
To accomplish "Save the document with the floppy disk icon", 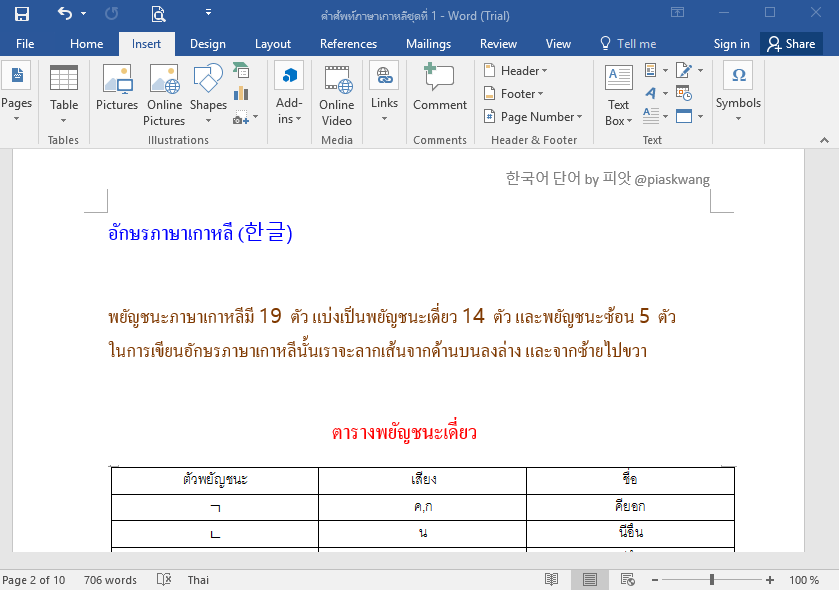I will (x=21, y=14).
